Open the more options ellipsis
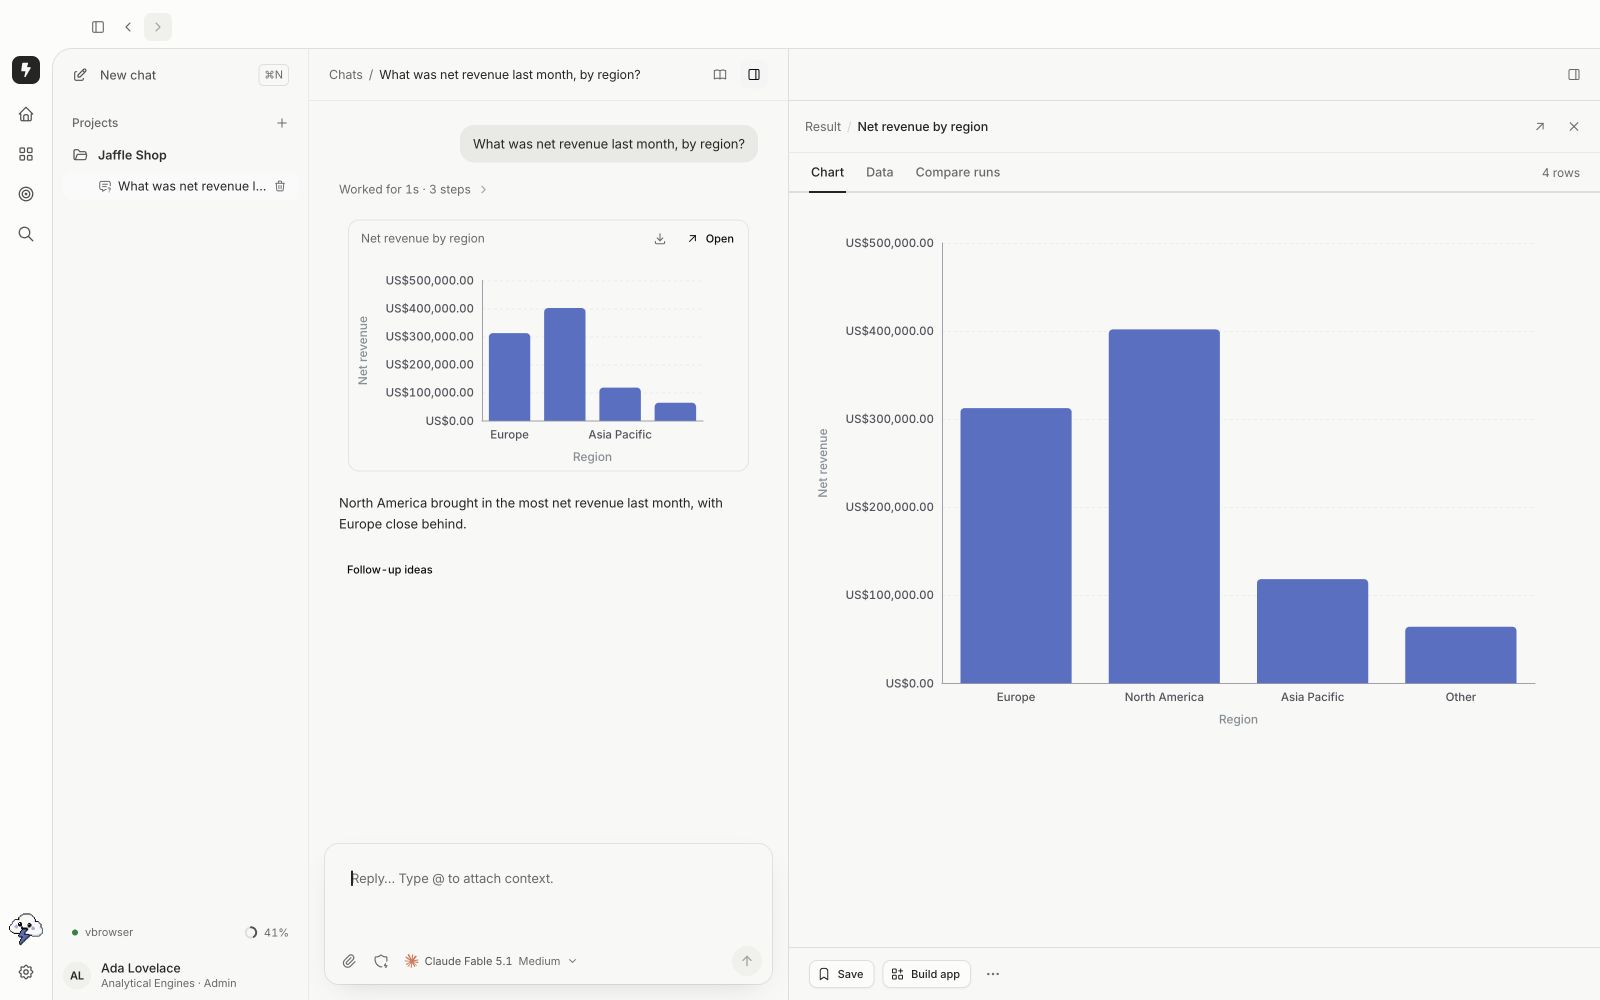 [x=993, y=974]
